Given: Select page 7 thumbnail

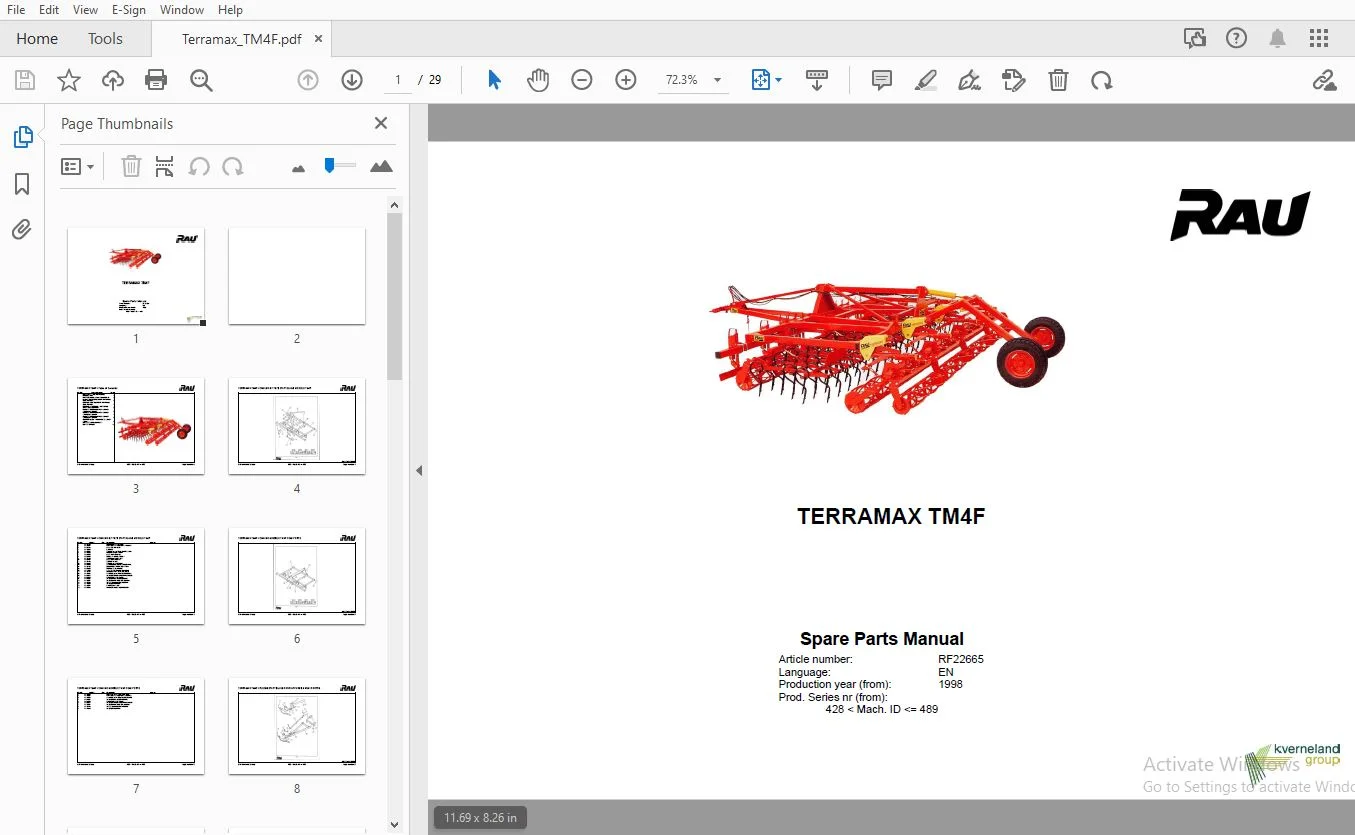Looking at the screenshot, I should click(x=136, y=726).
